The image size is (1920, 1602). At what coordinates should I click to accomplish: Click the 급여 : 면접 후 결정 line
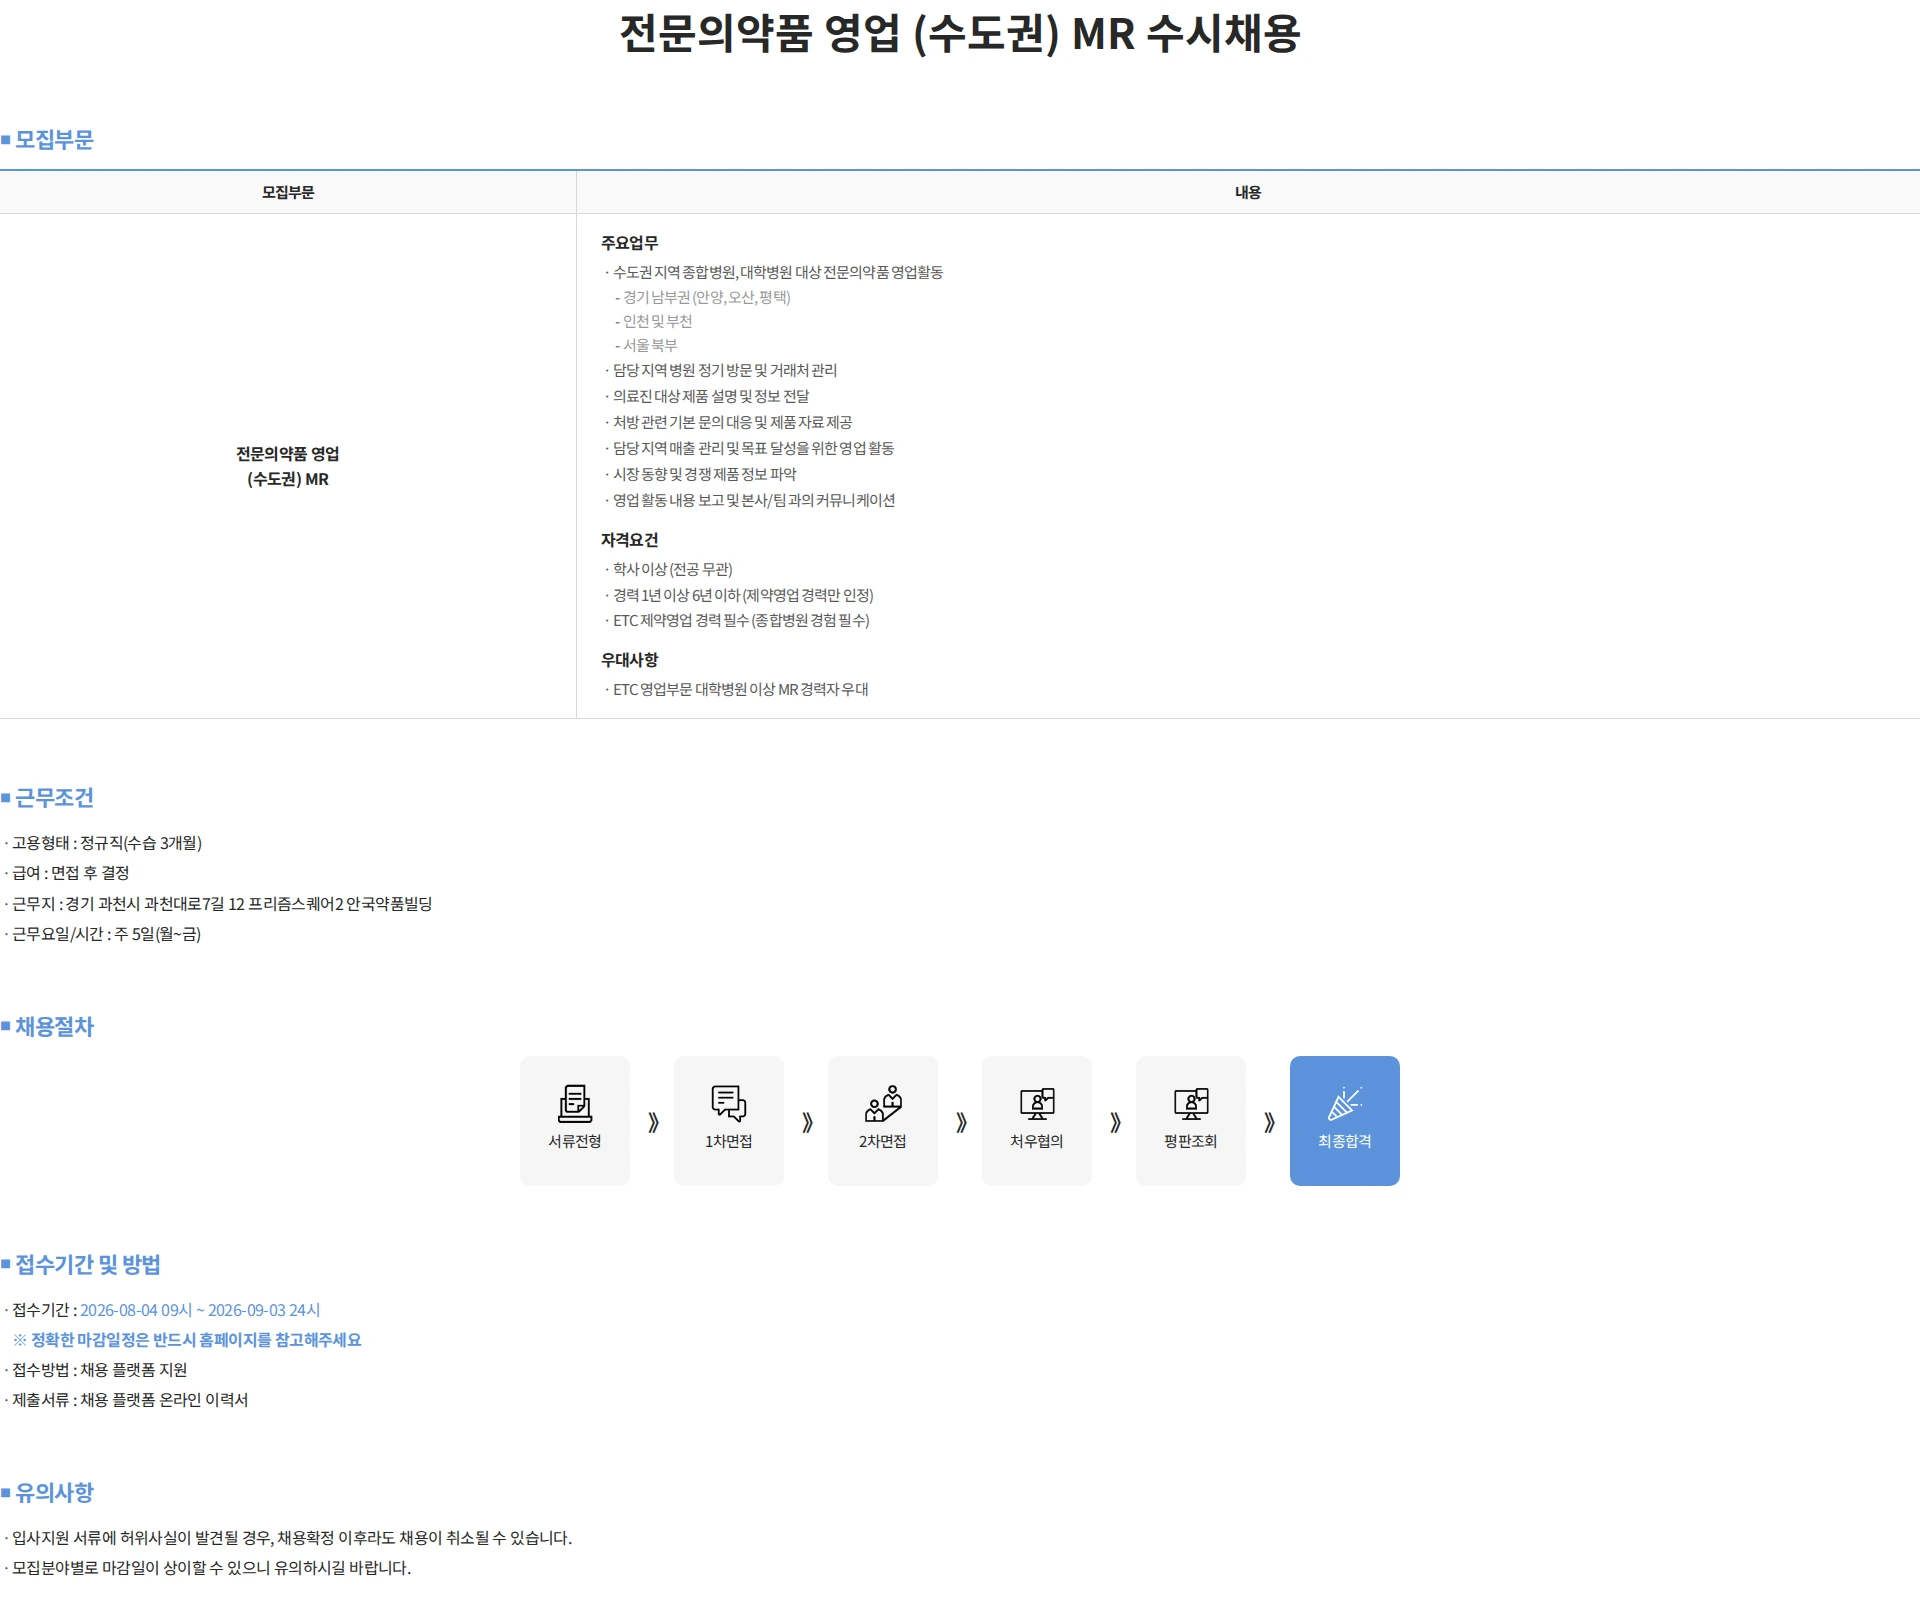coord(67,873)
